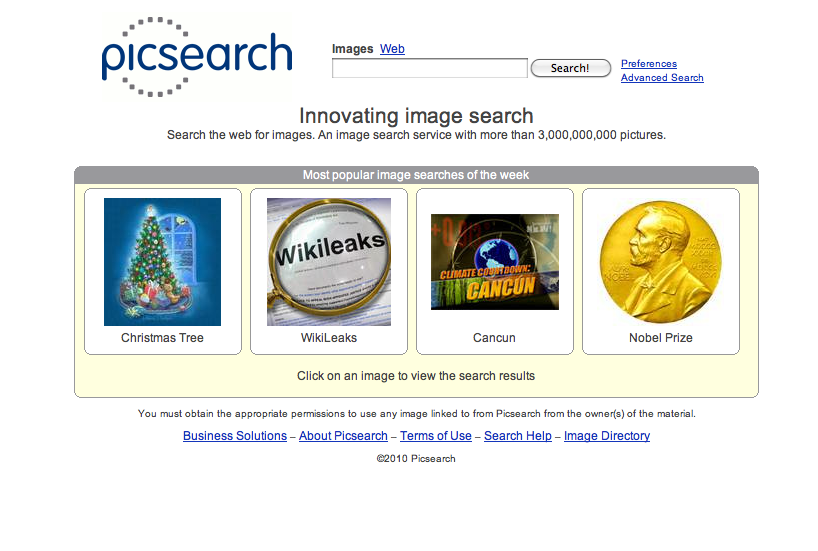Open the Advanced Search link
818x551 pixels.
(662, 78)
